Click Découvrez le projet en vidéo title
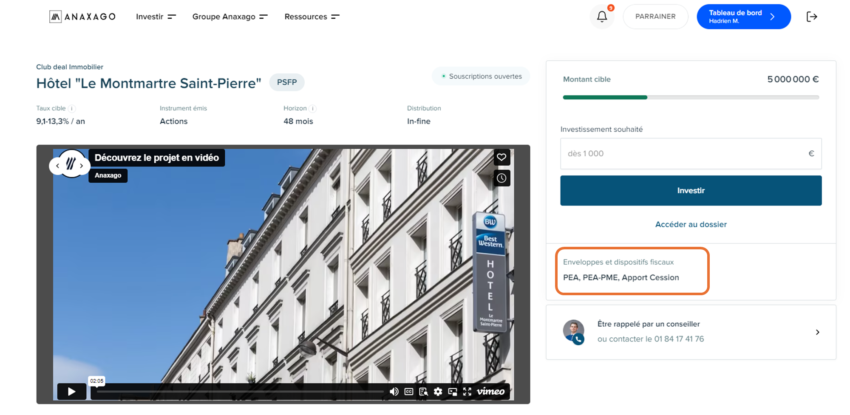 157,158
